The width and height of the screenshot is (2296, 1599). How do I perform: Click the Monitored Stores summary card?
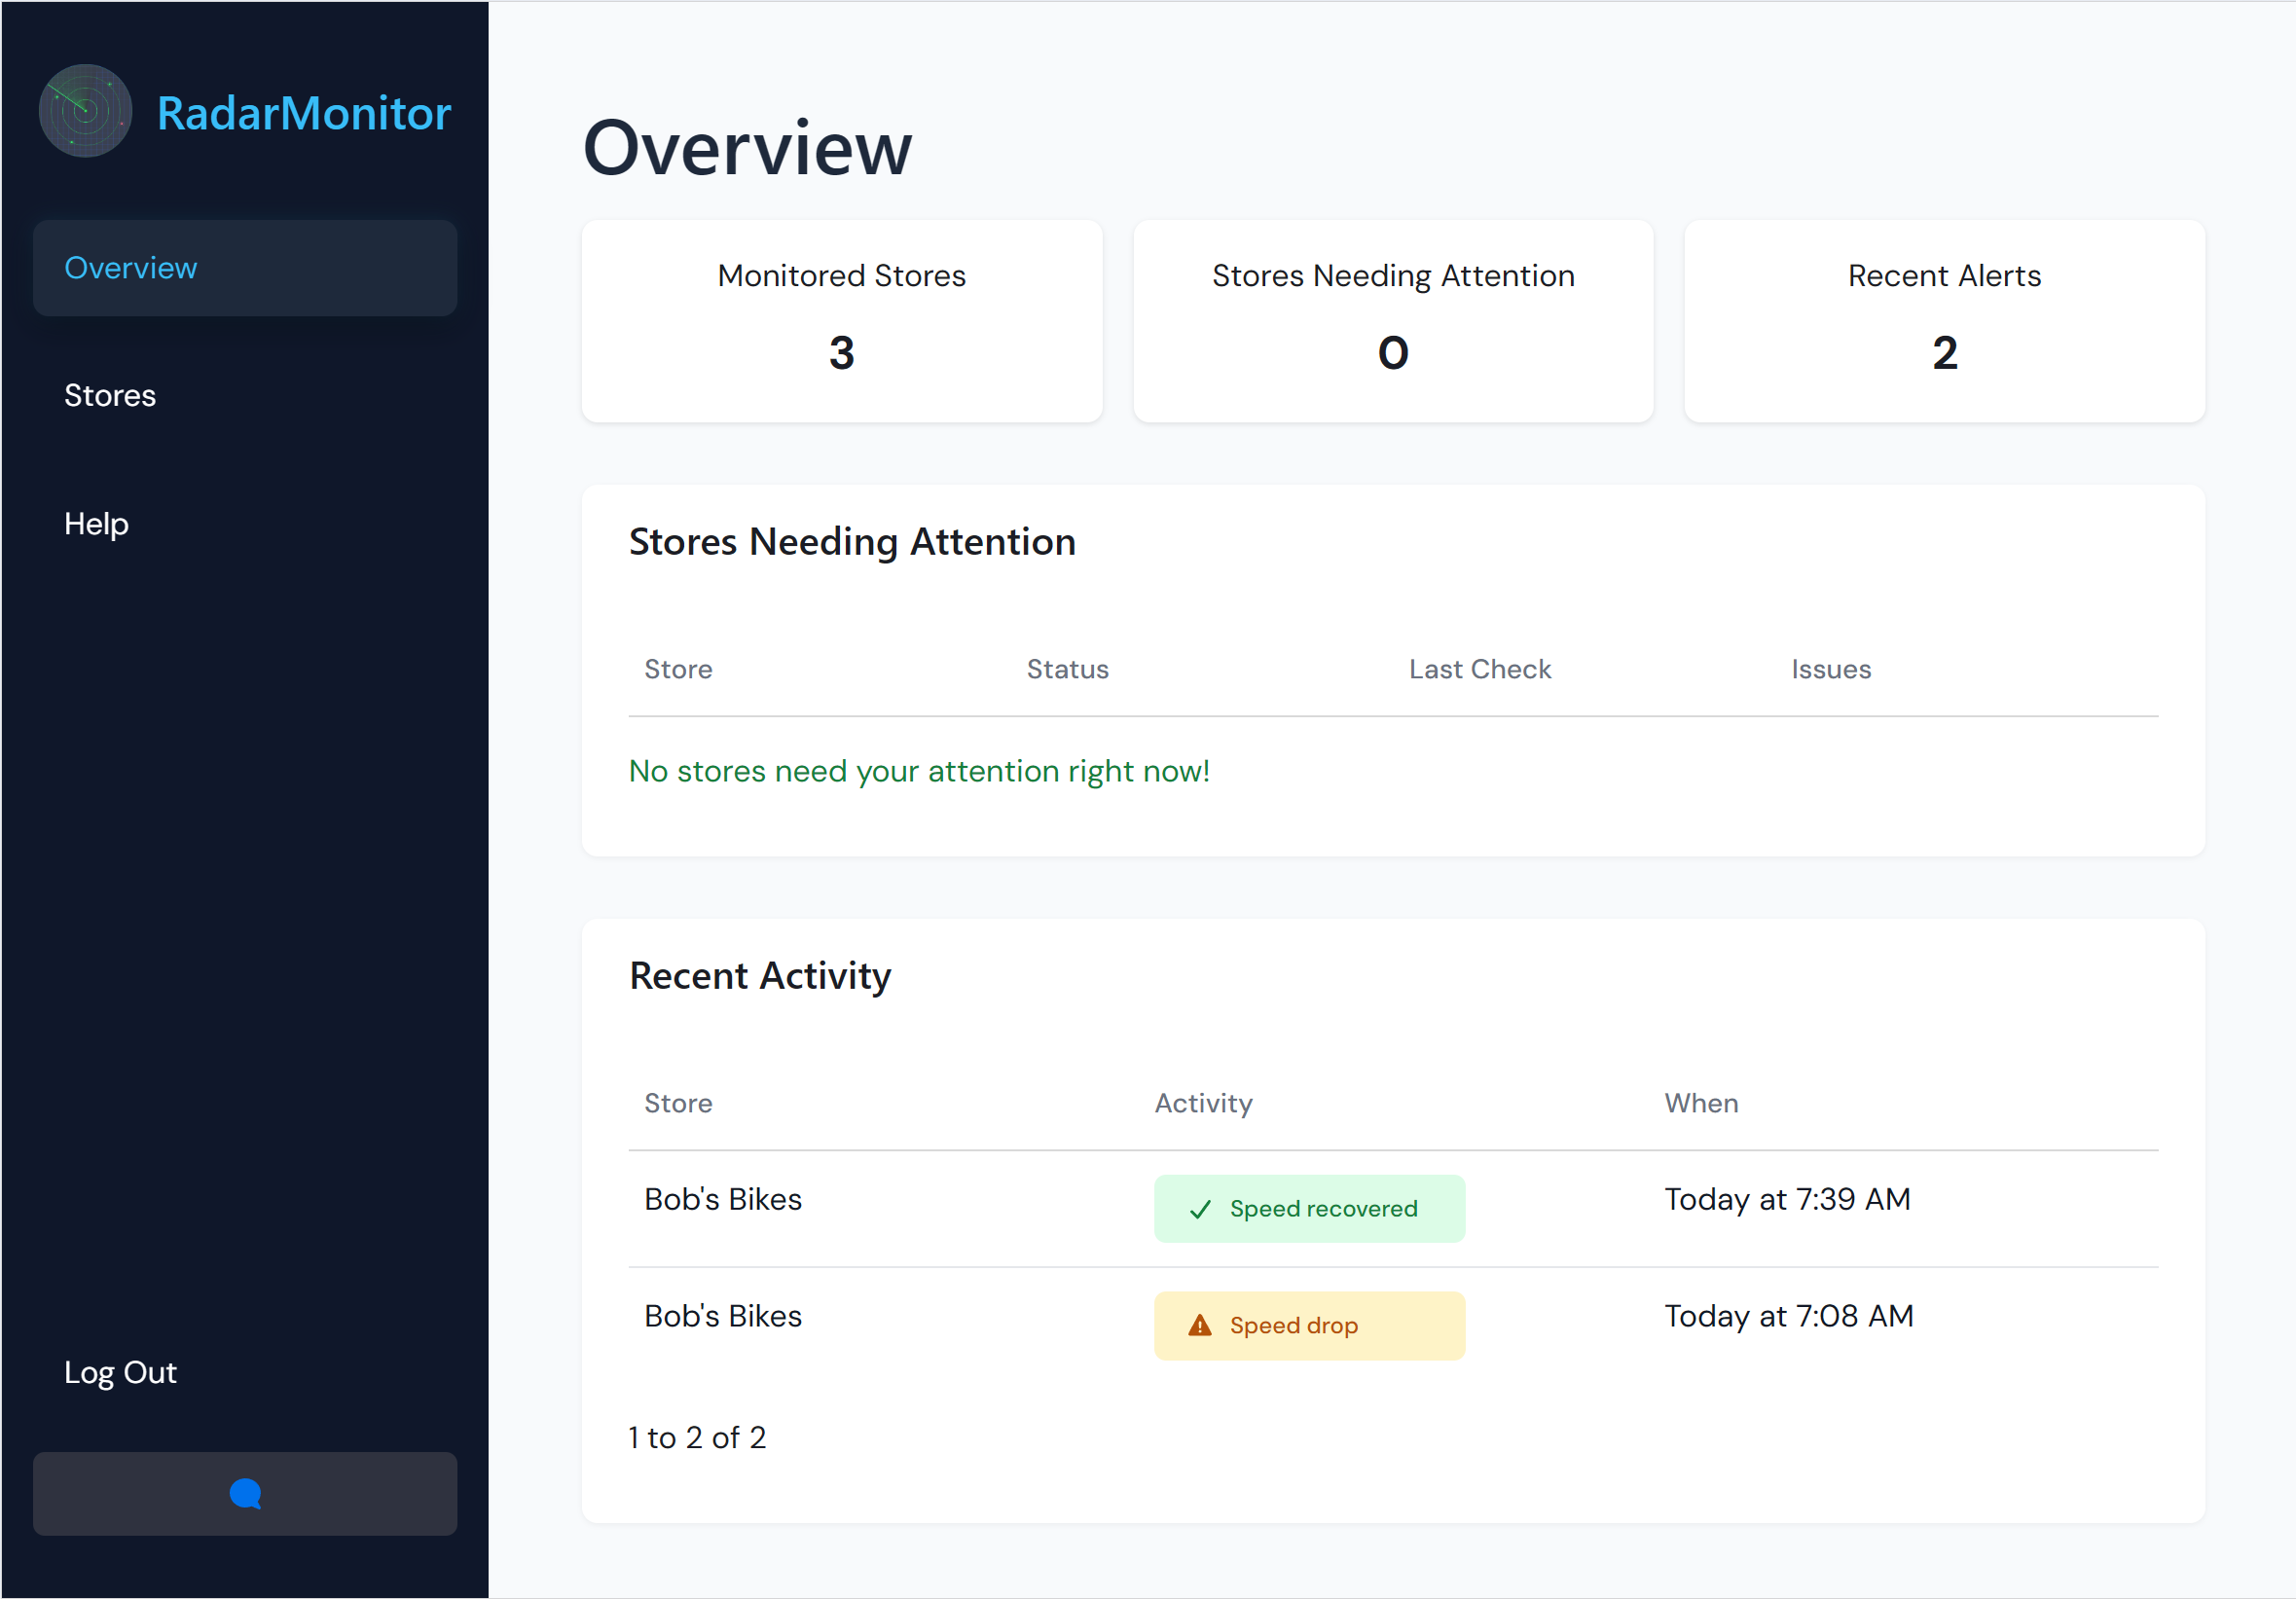841,321
